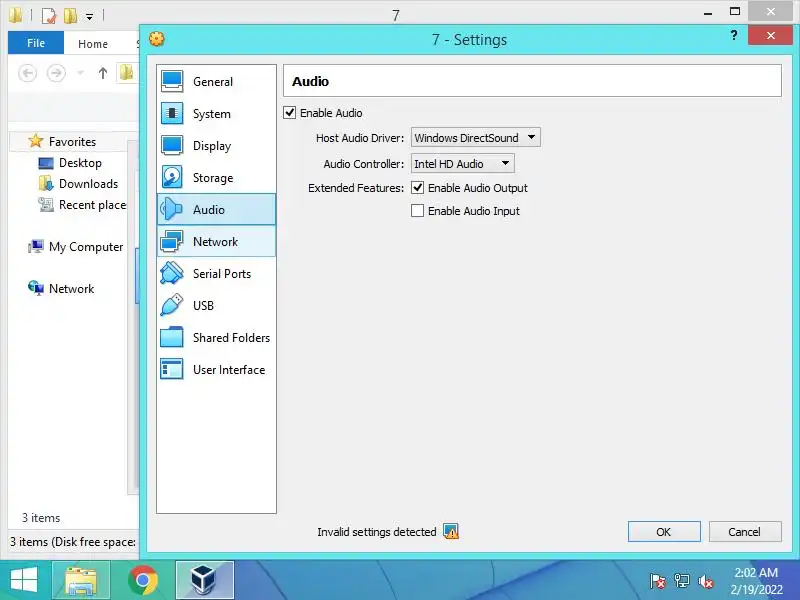Open the System settings category
The width and height of the screenshot is (800, 600).
pos(216,114)
